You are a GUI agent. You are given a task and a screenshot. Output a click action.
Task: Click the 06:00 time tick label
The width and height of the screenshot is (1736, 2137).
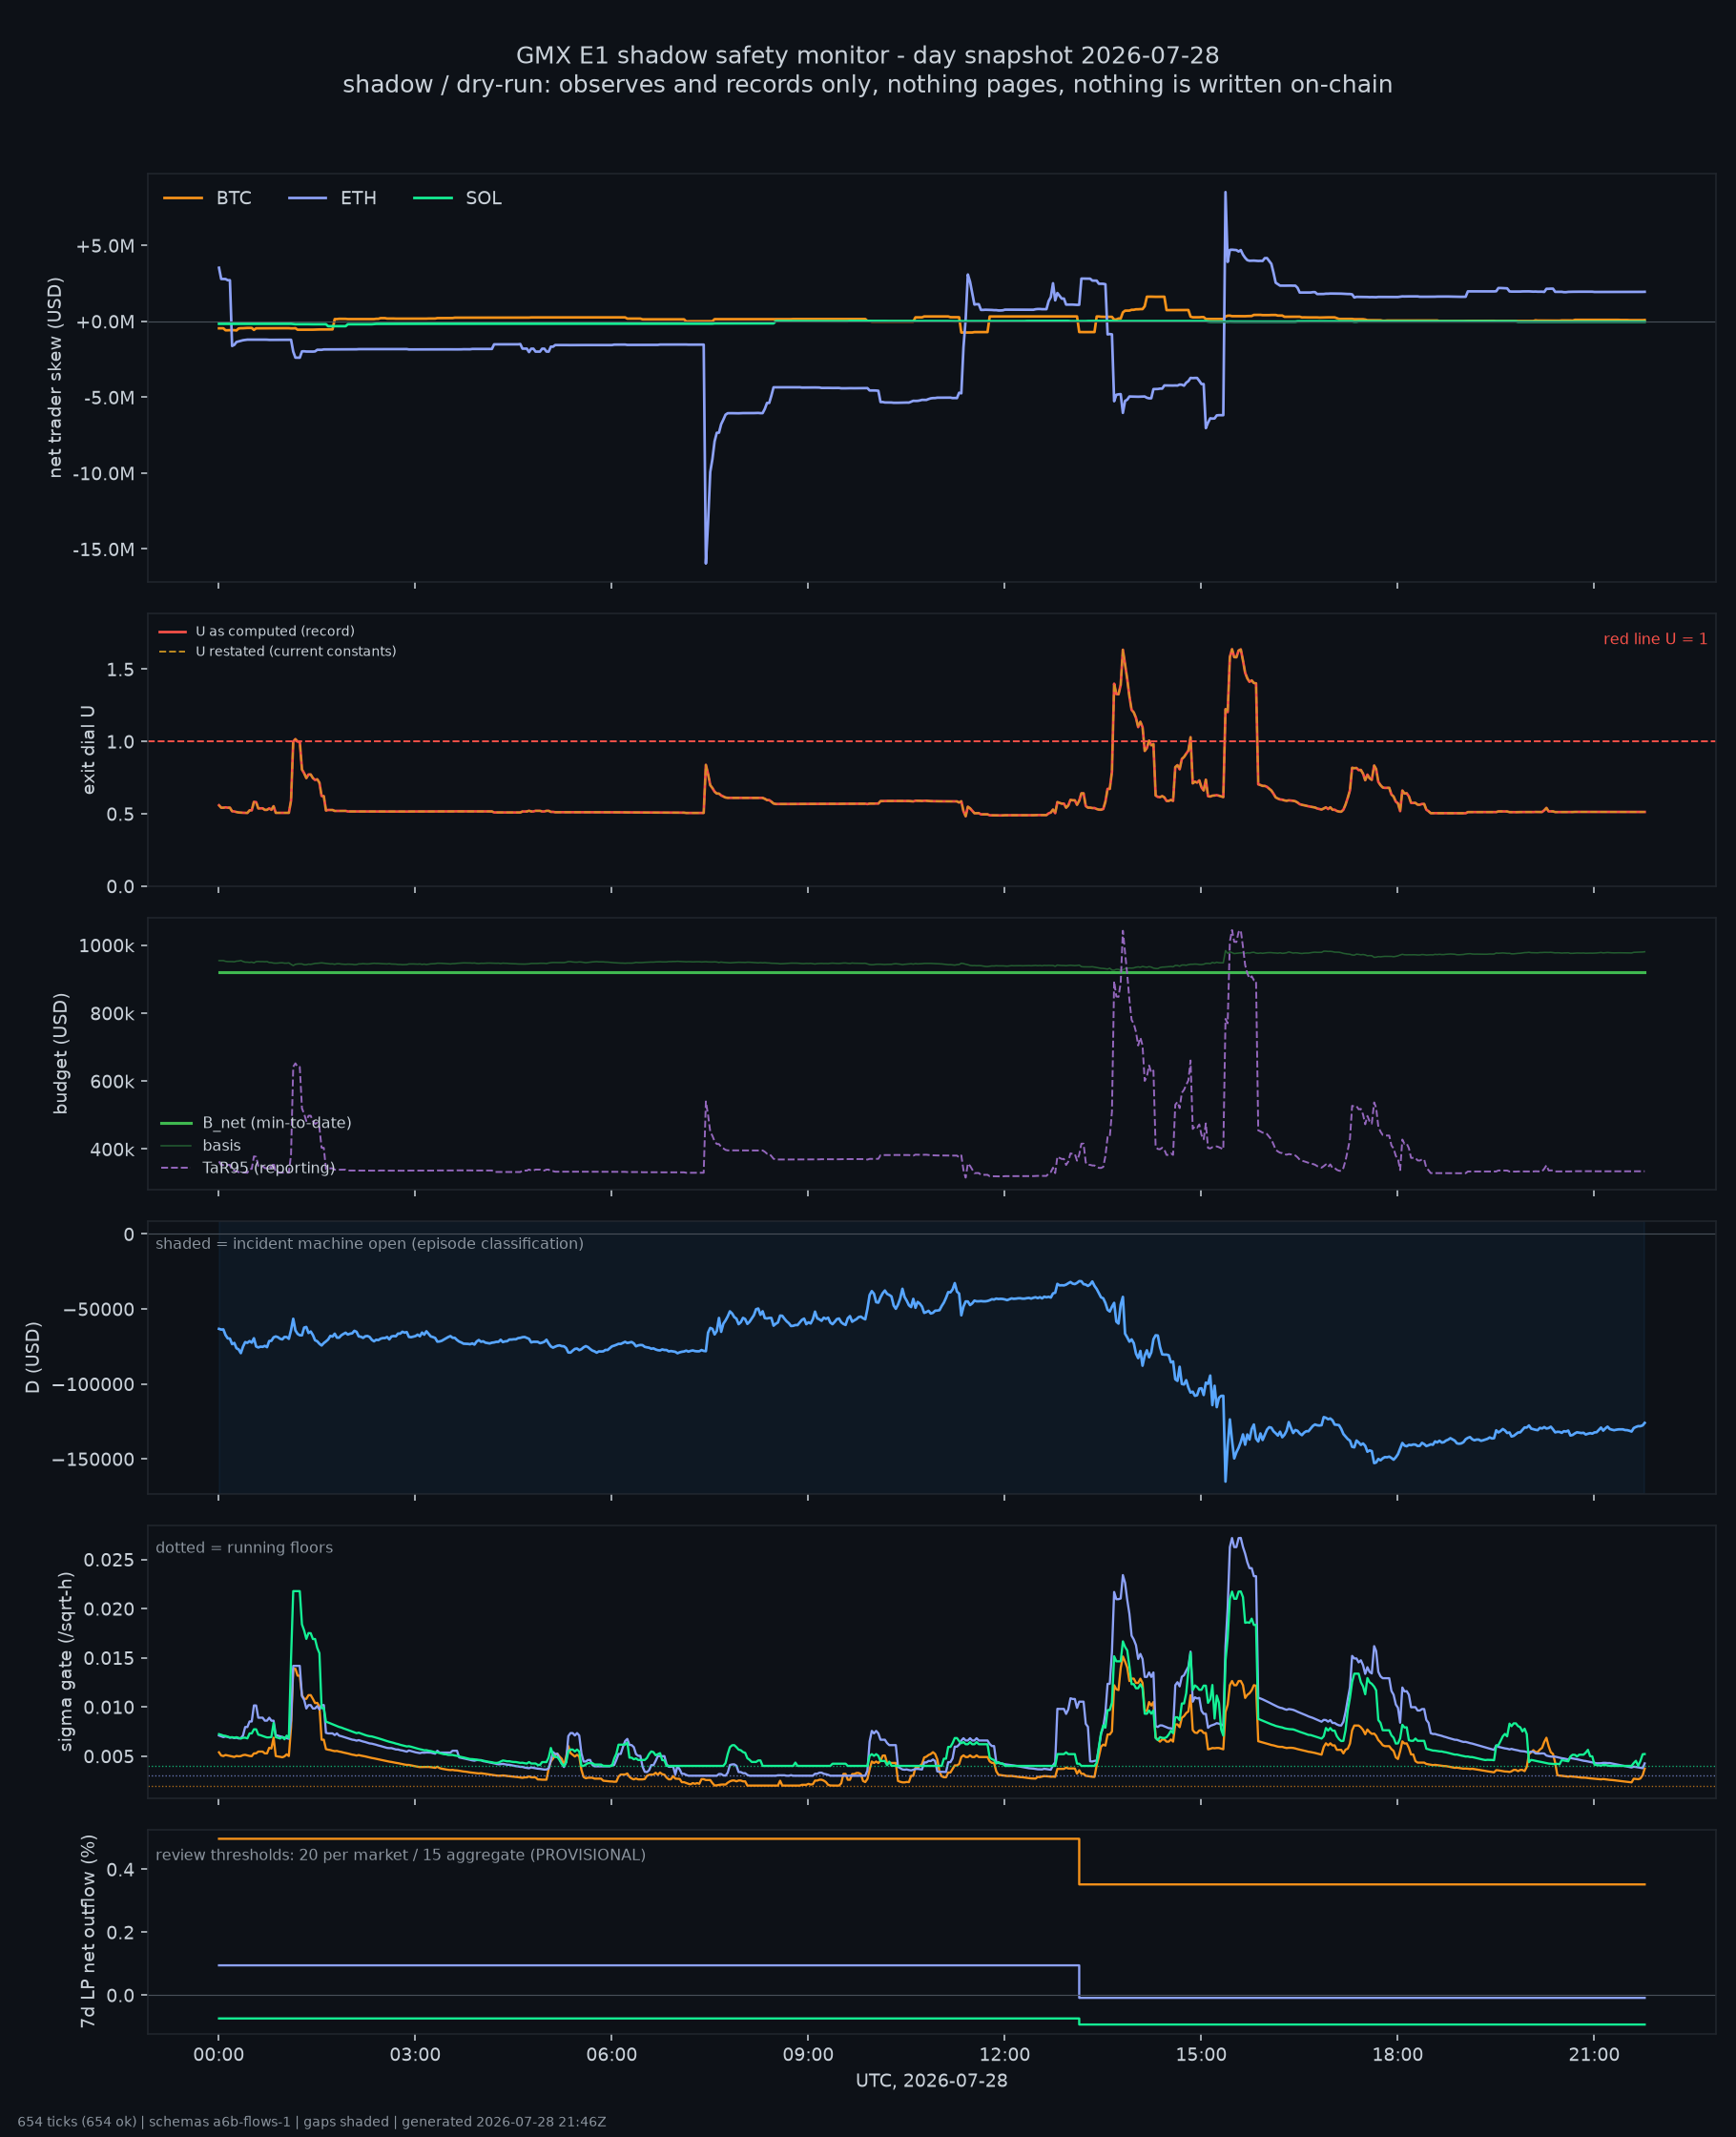coord(611,2055)
